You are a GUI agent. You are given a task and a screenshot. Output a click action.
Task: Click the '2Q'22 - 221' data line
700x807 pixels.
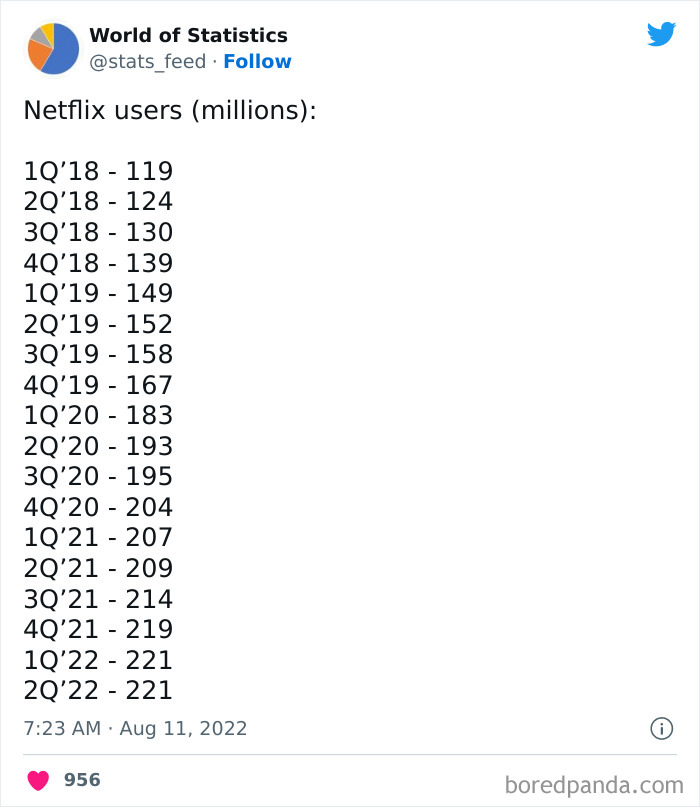[x=98, y=690]
